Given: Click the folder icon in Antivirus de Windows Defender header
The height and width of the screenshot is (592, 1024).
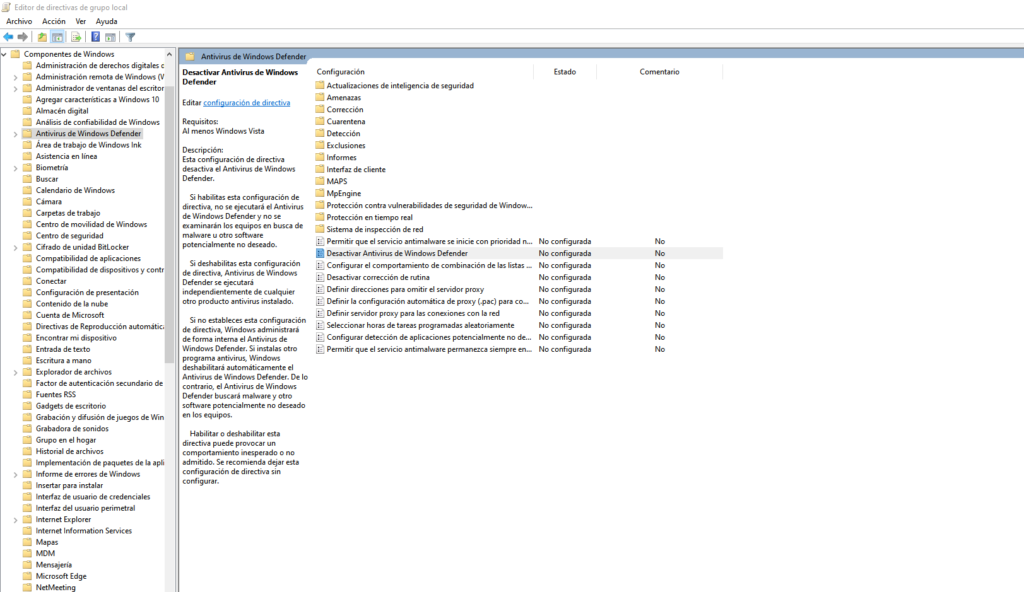Looking at the screenshot, I should click(190, 57).
